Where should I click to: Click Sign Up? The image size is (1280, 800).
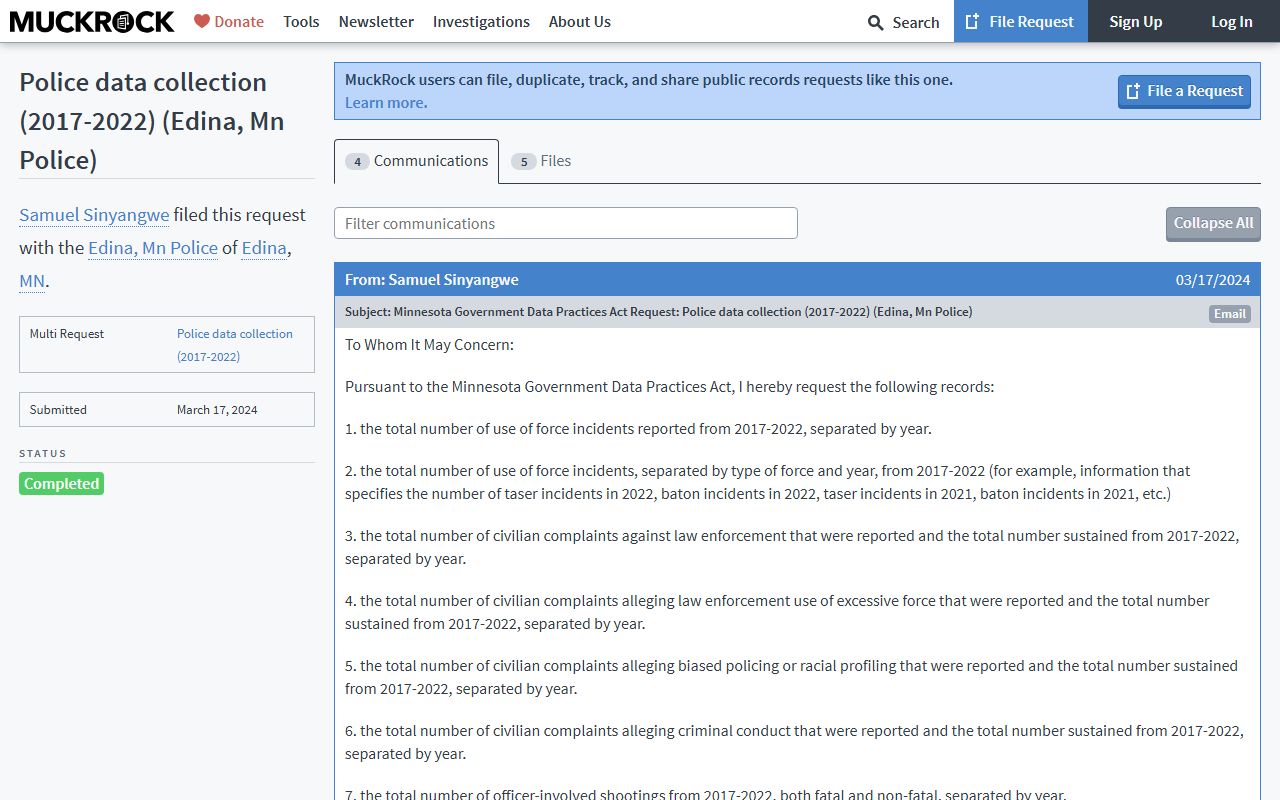pos(1135,21)
